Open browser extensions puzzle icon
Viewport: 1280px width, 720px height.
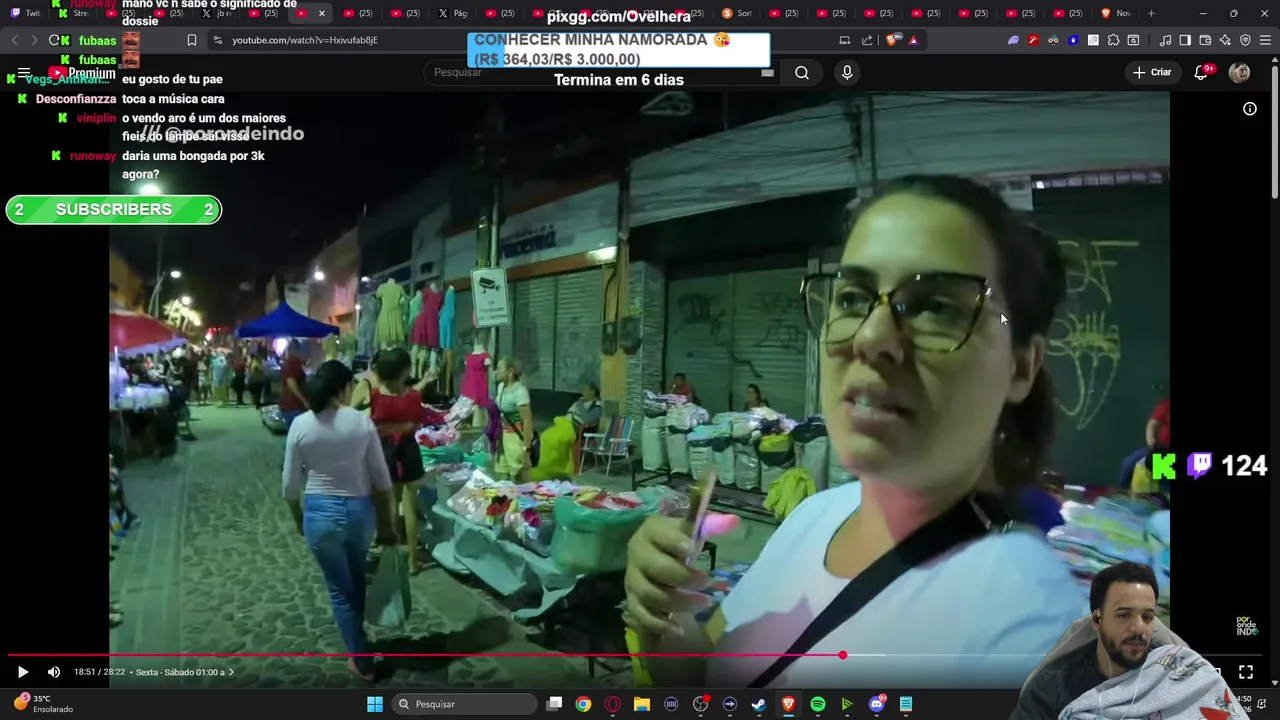(x=1113, y=40)
